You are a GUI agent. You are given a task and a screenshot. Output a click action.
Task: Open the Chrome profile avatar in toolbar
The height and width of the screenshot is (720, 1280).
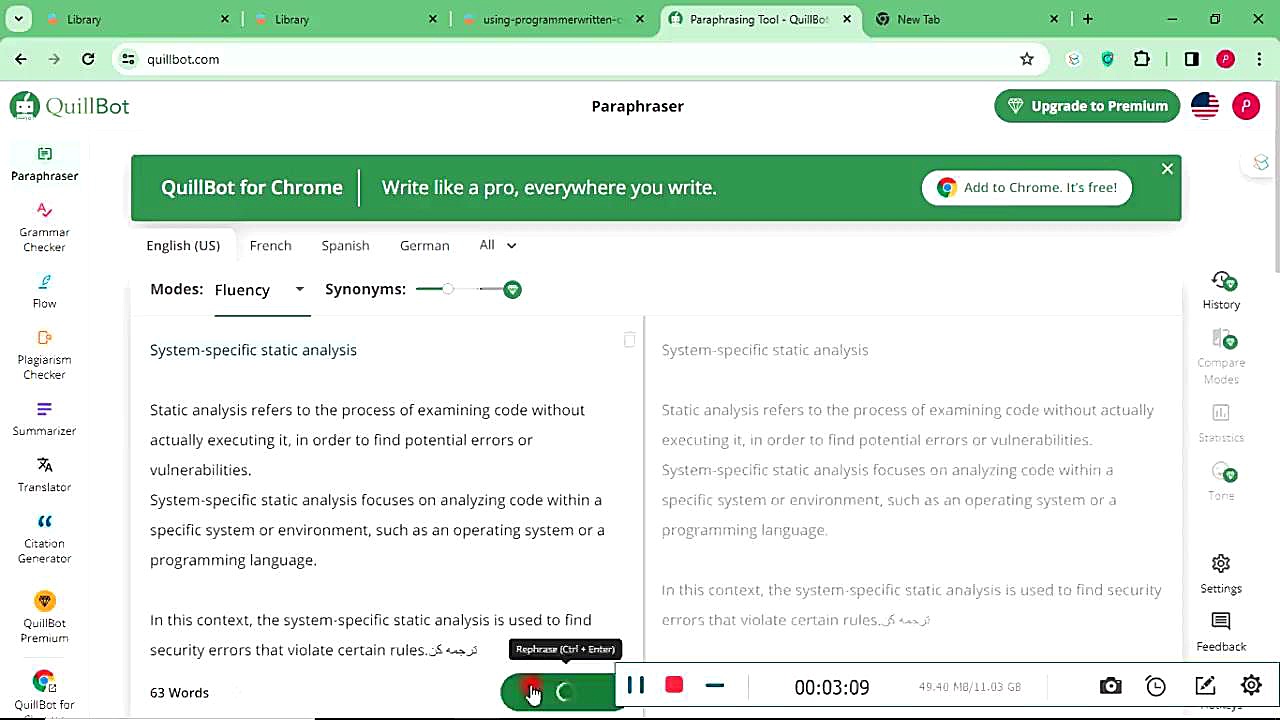[x=1225, y=59]
